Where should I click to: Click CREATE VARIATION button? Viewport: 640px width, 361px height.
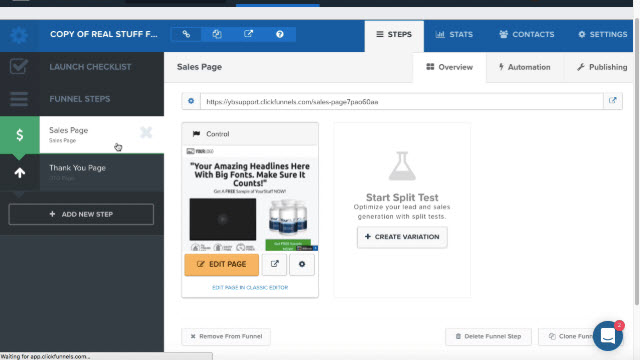click(402, 237)
